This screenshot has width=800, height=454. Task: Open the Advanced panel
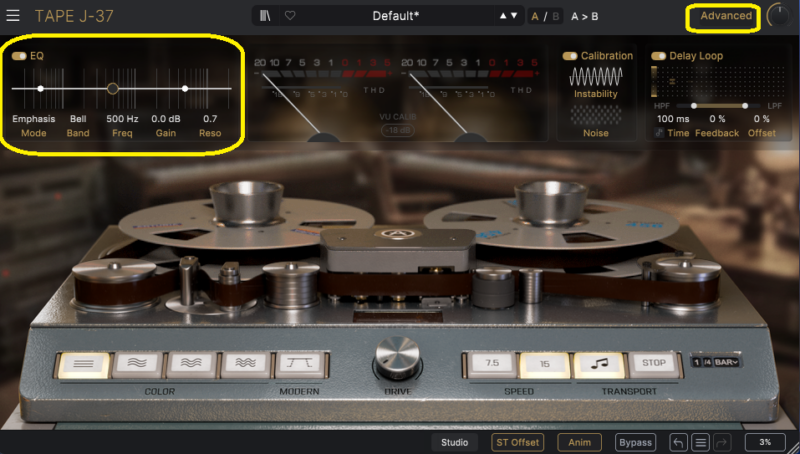click(x=726, y=16)
